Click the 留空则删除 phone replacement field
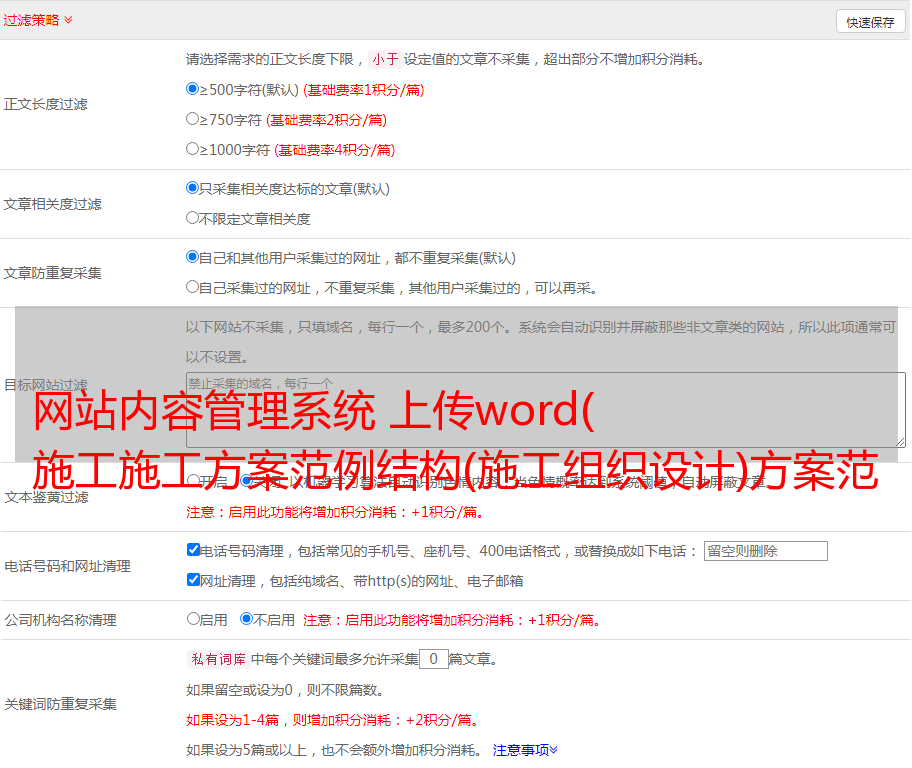Screen dimensions: 912x768 coord(765,551)
